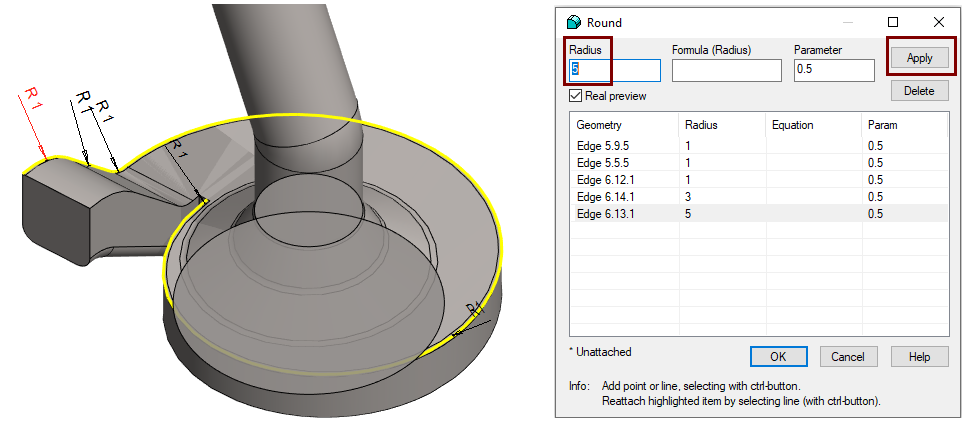Select the Edge 6.12.1 row
The height and width of the screenshot is (421, 964).
605,180
